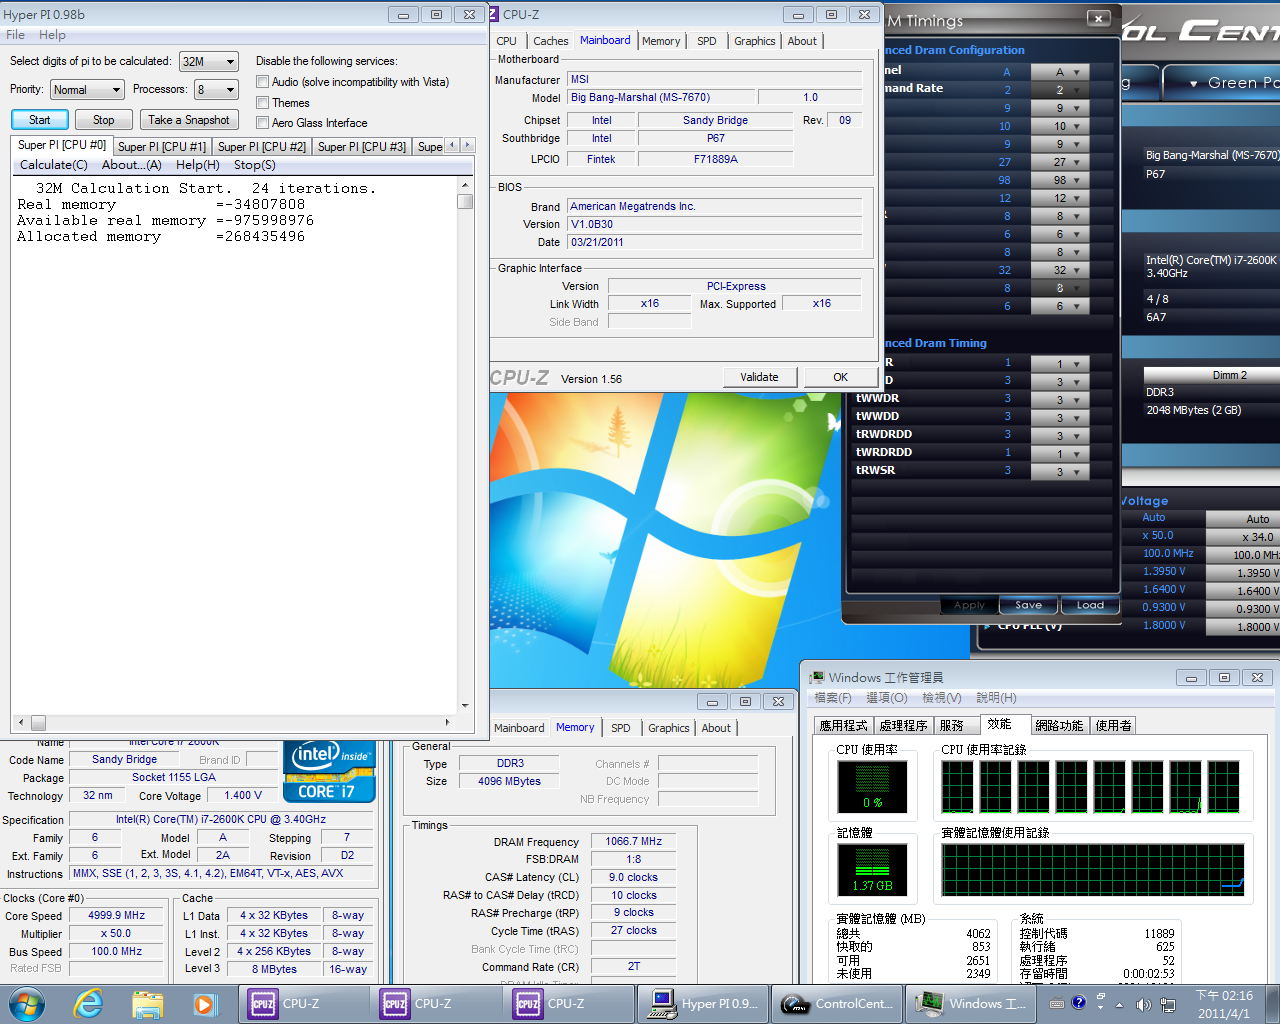Open the tRWSR timing dropdown

[x=1059, y=472]
